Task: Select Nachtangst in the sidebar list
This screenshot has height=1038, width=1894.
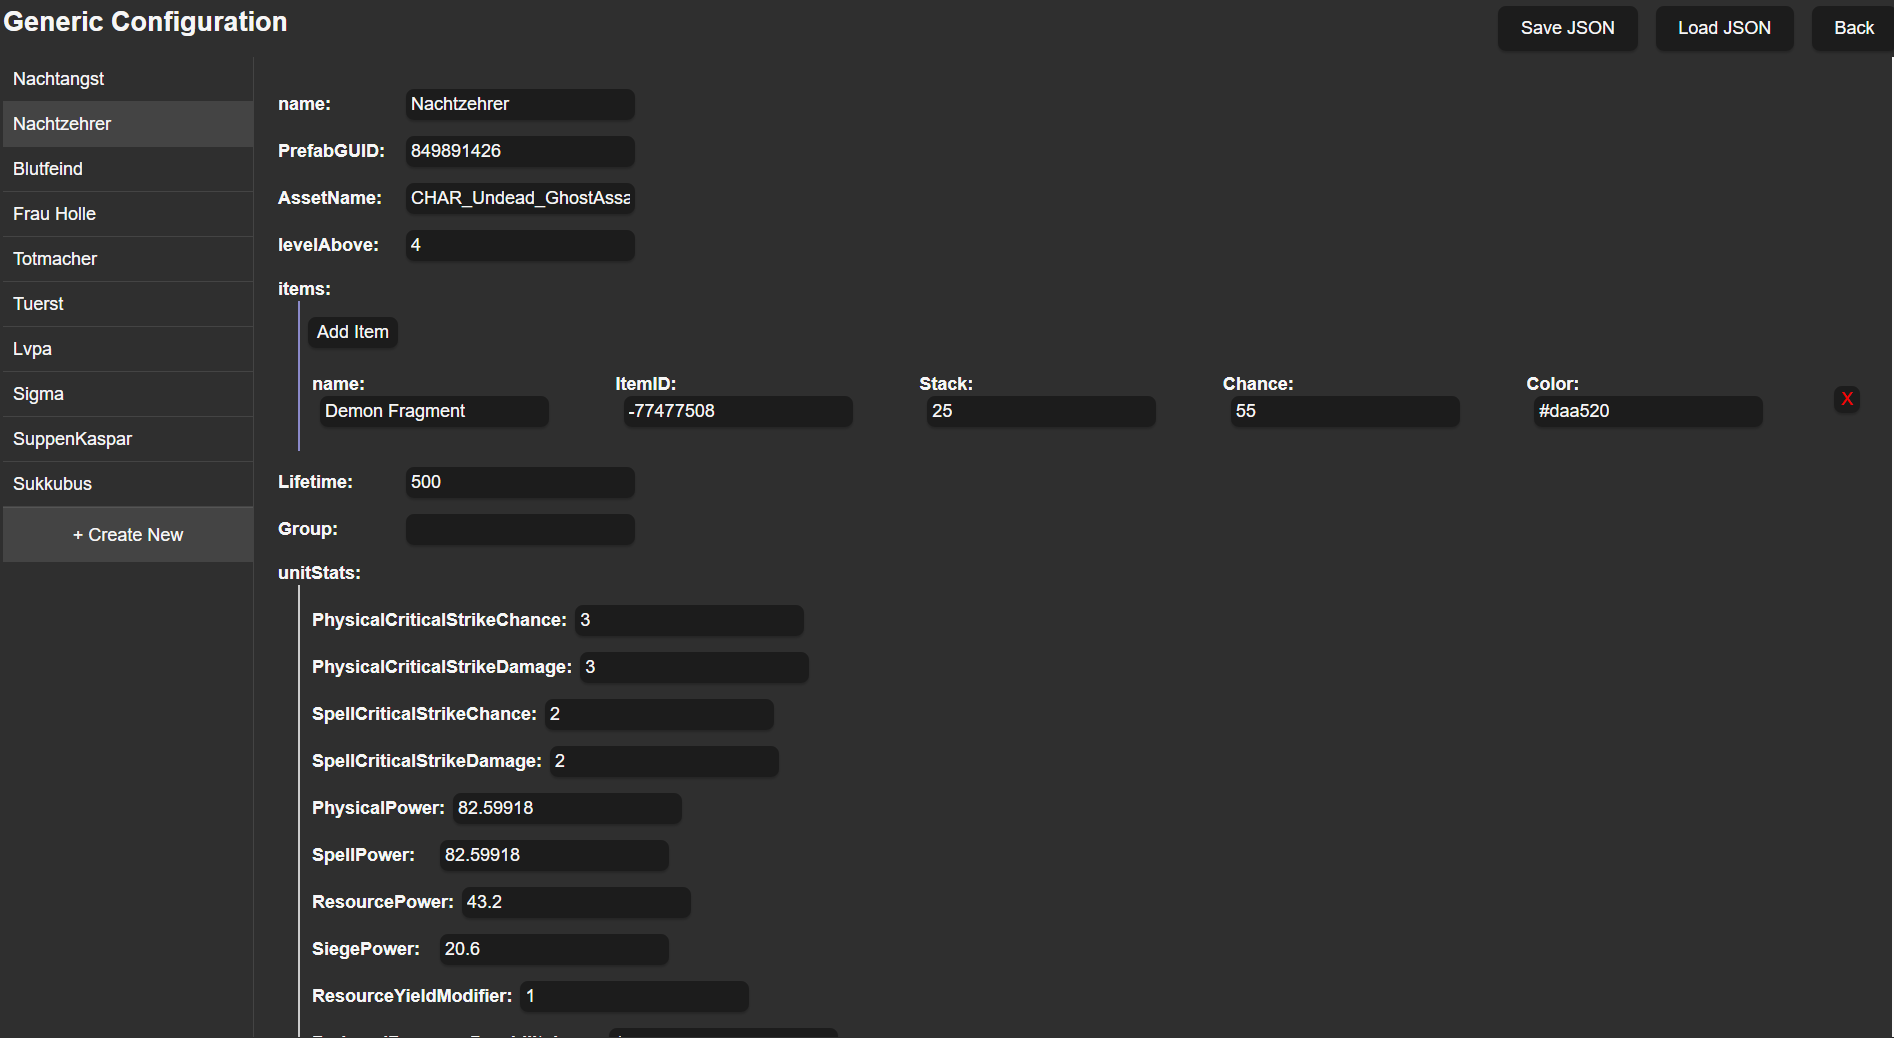Action: click(x=128, y=79)
